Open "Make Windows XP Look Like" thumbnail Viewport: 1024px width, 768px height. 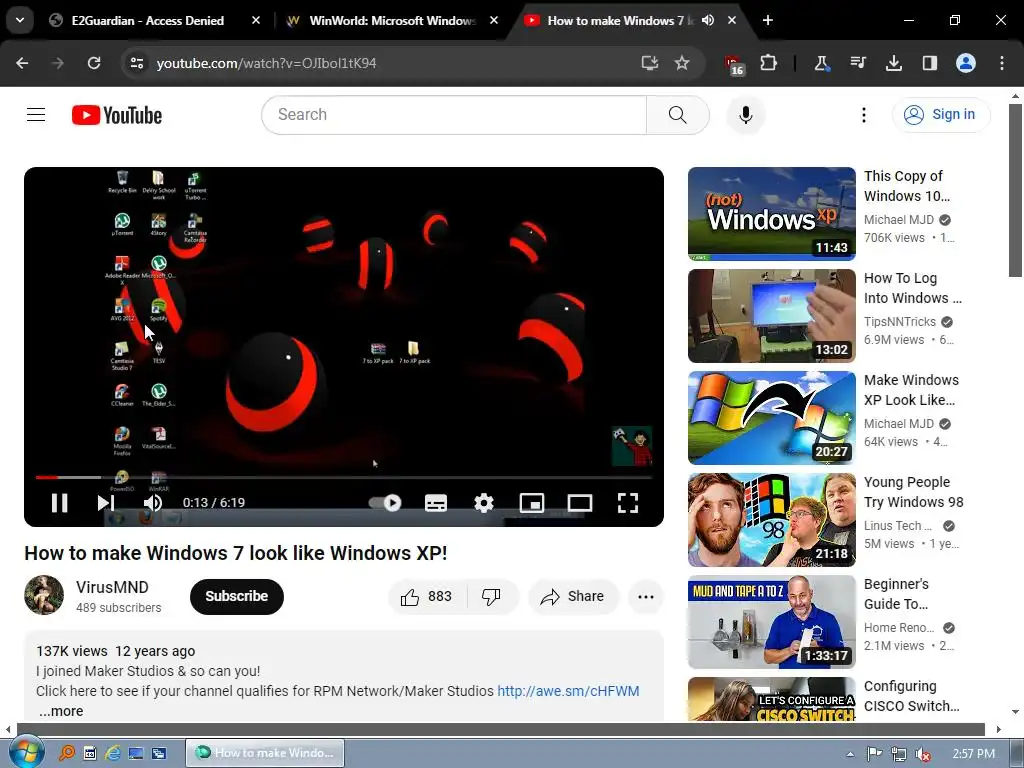point(771,418)
